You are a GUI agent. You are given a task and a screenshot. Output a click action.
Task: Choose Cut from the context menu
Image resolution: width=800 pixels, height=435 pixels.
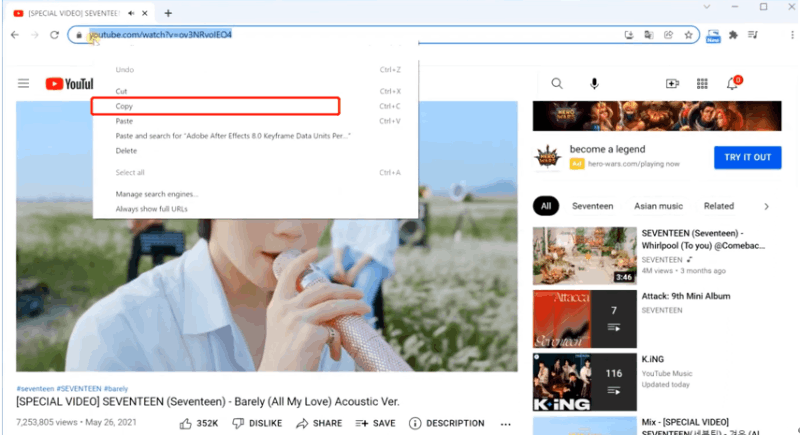click(255, 91)
